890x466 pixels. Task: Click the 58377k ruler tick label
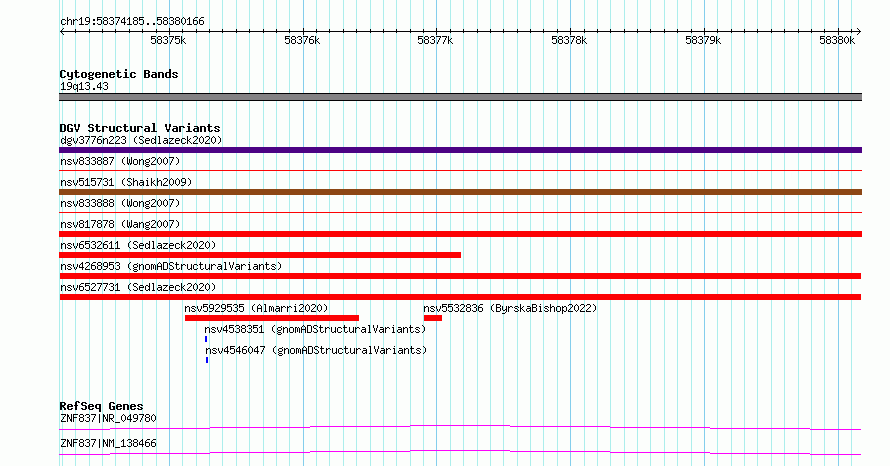click(435, 40)
